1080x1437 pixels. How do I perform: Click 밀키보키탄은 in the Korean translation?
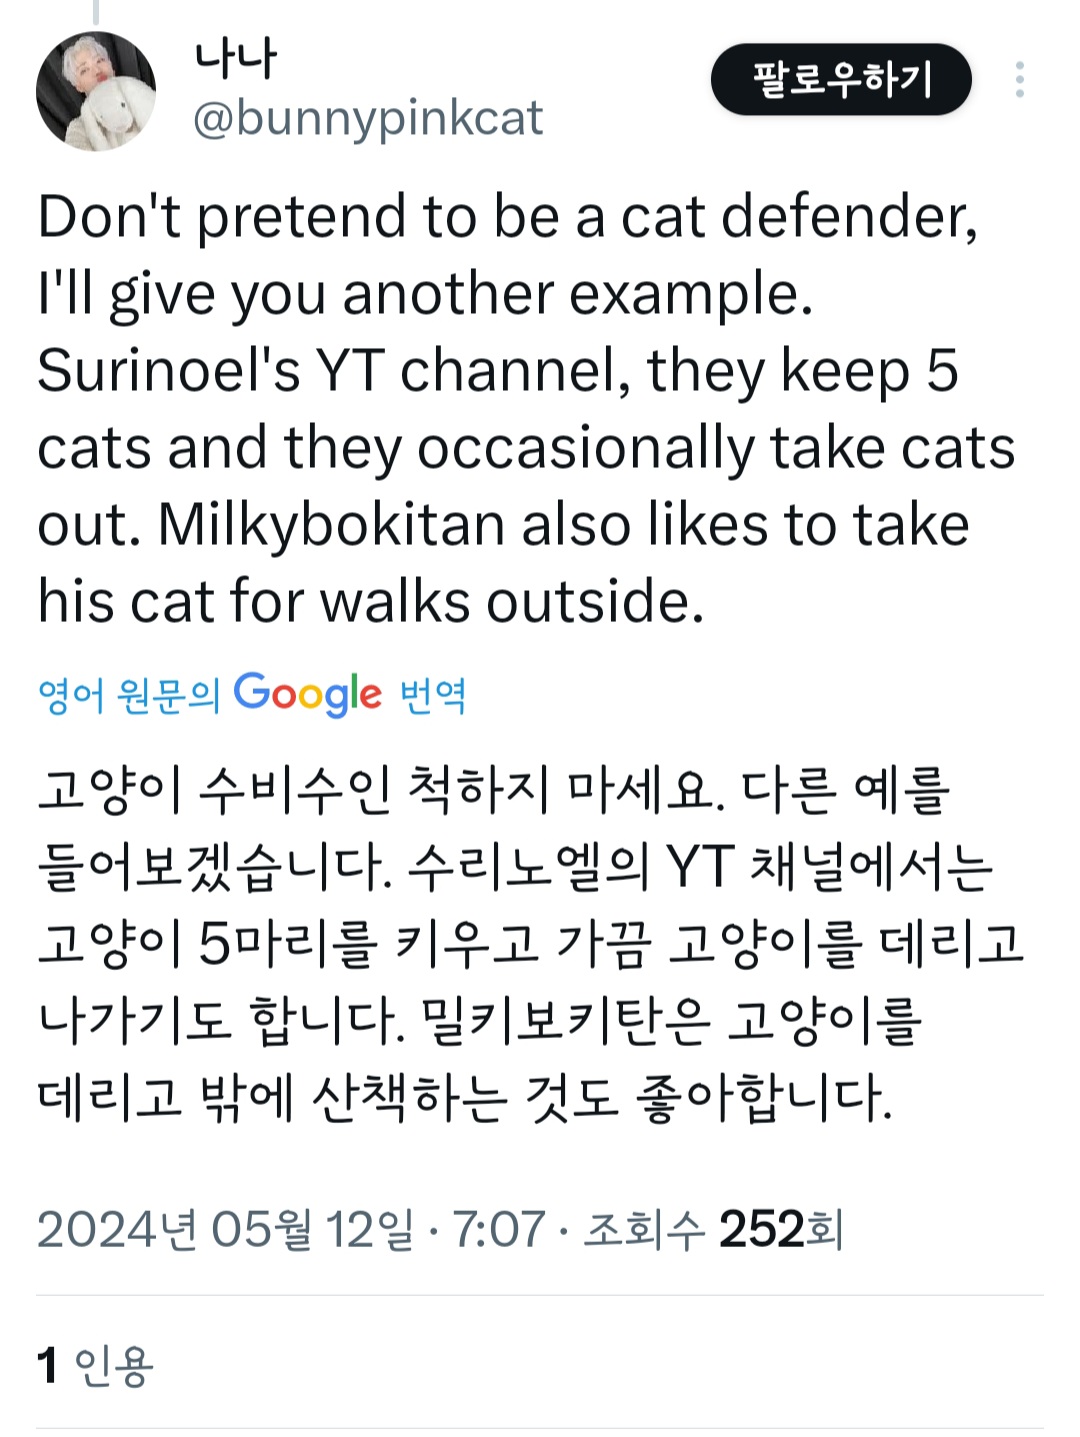tap(566, 1020)
